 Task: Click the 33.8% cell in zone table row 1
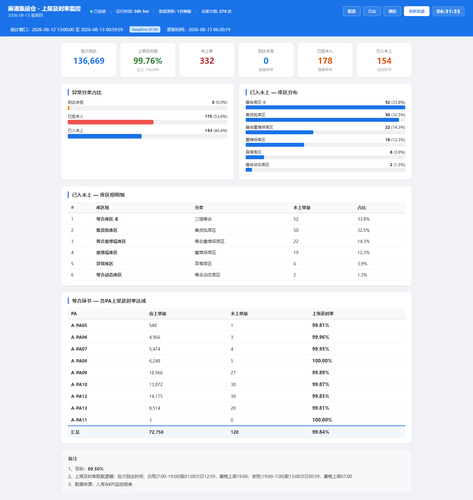(x=363, y=219)
